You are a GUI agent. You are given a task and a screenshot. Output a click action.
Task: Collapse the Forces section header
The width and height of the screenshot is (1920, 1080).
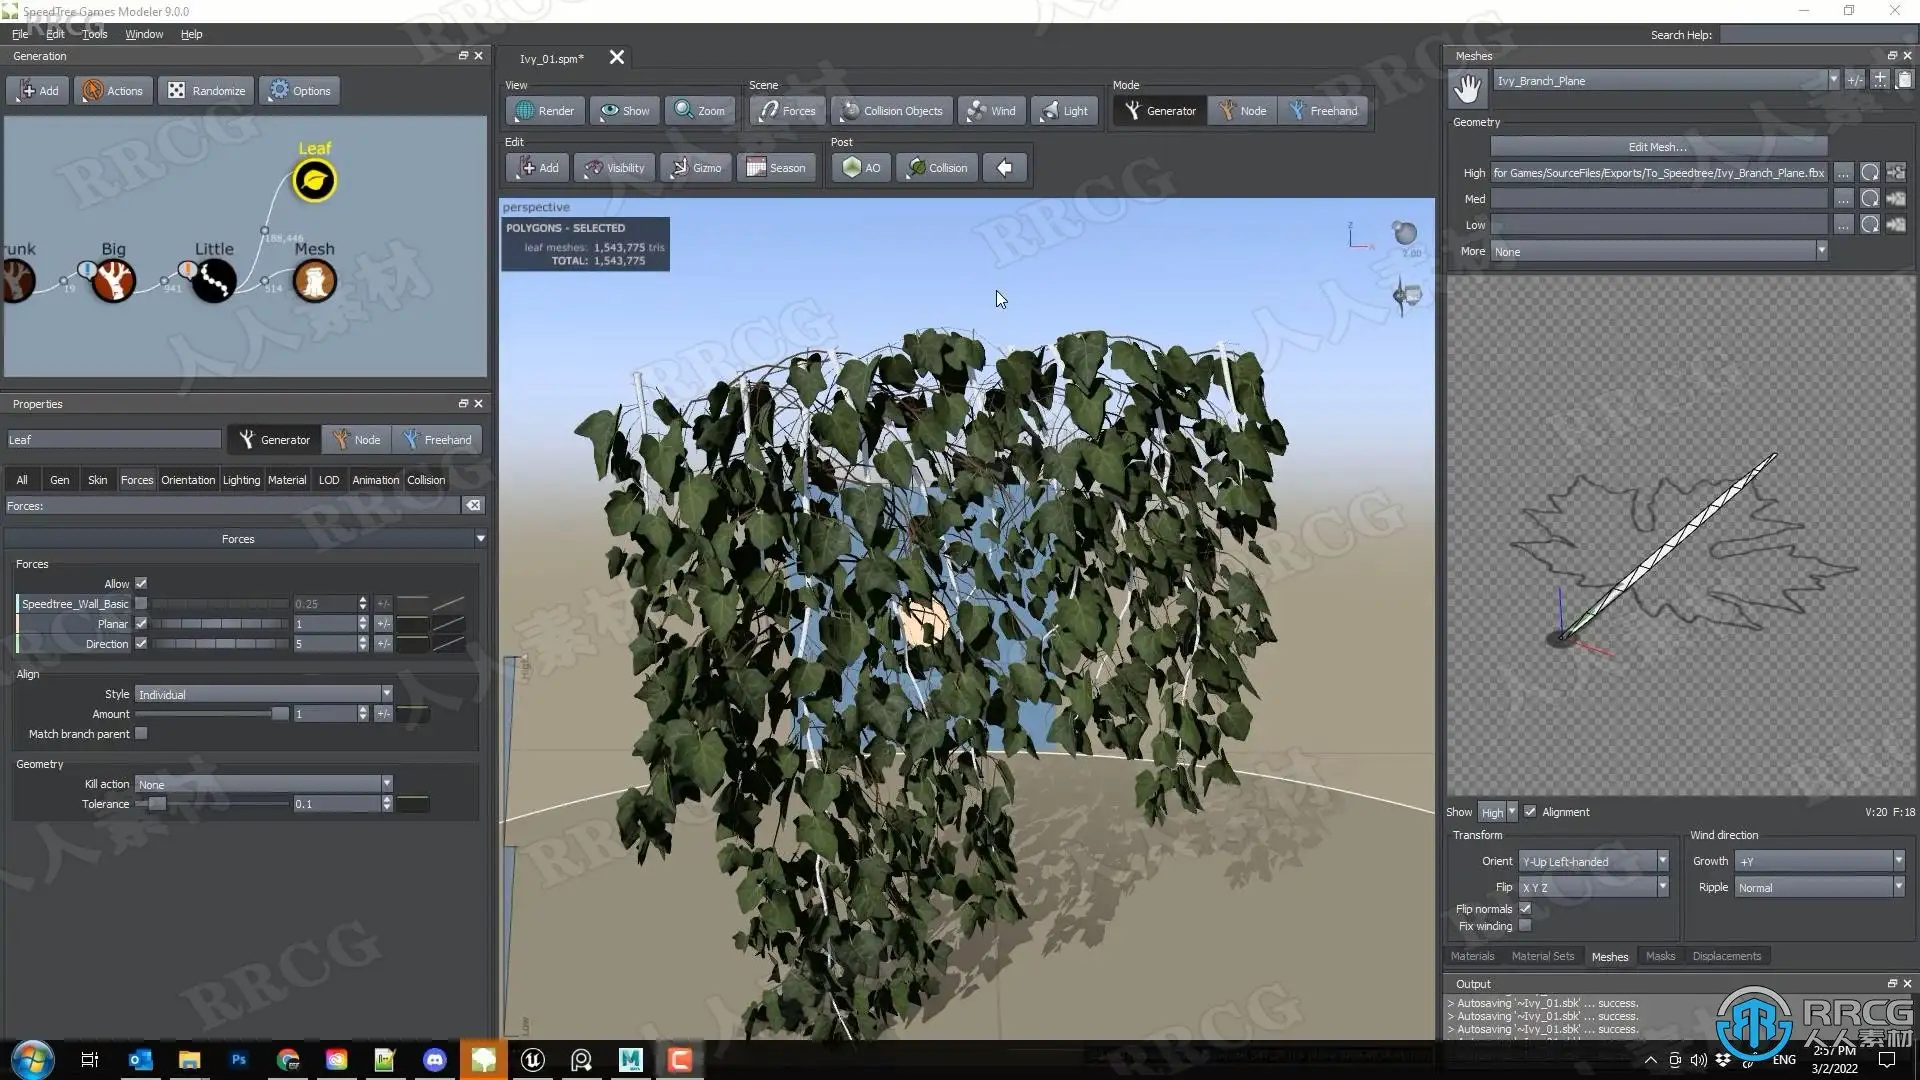coord(245,539)
